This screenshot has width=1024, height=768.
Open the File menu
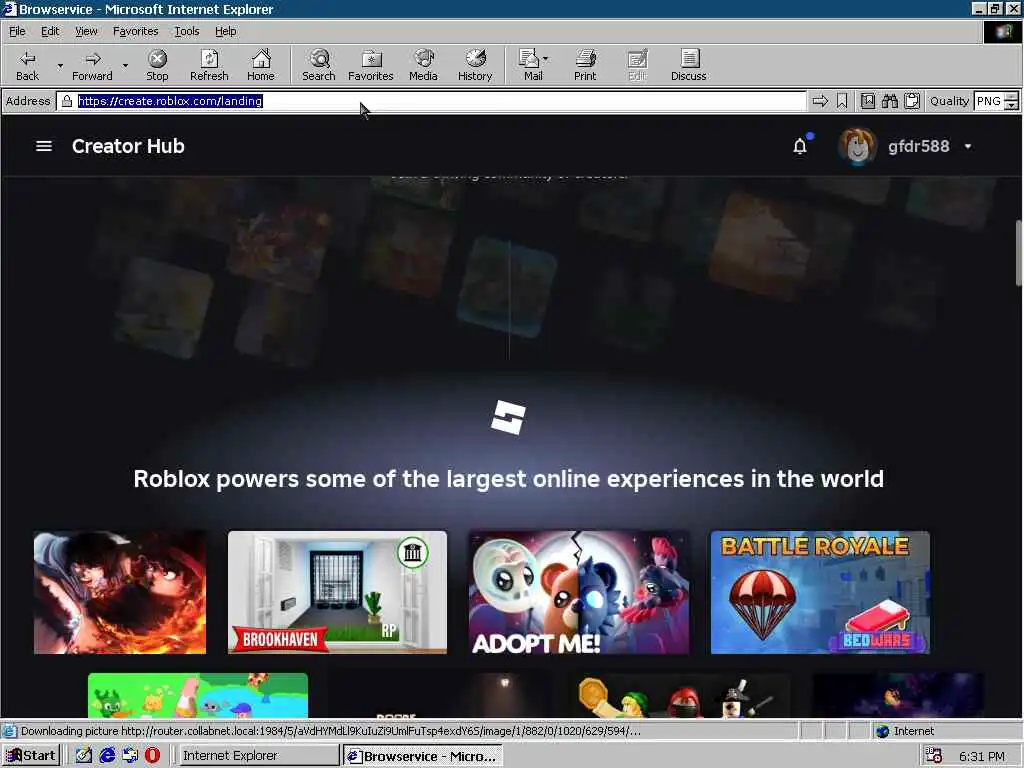point(17,31)
